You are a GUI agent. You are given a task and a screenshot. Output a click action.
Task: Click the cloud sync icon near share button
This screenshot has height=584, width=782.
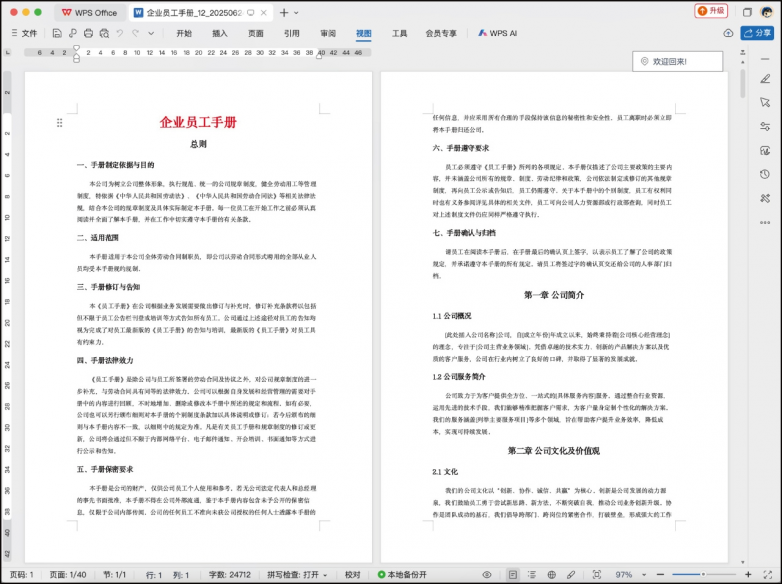click(x=728, y=33)
